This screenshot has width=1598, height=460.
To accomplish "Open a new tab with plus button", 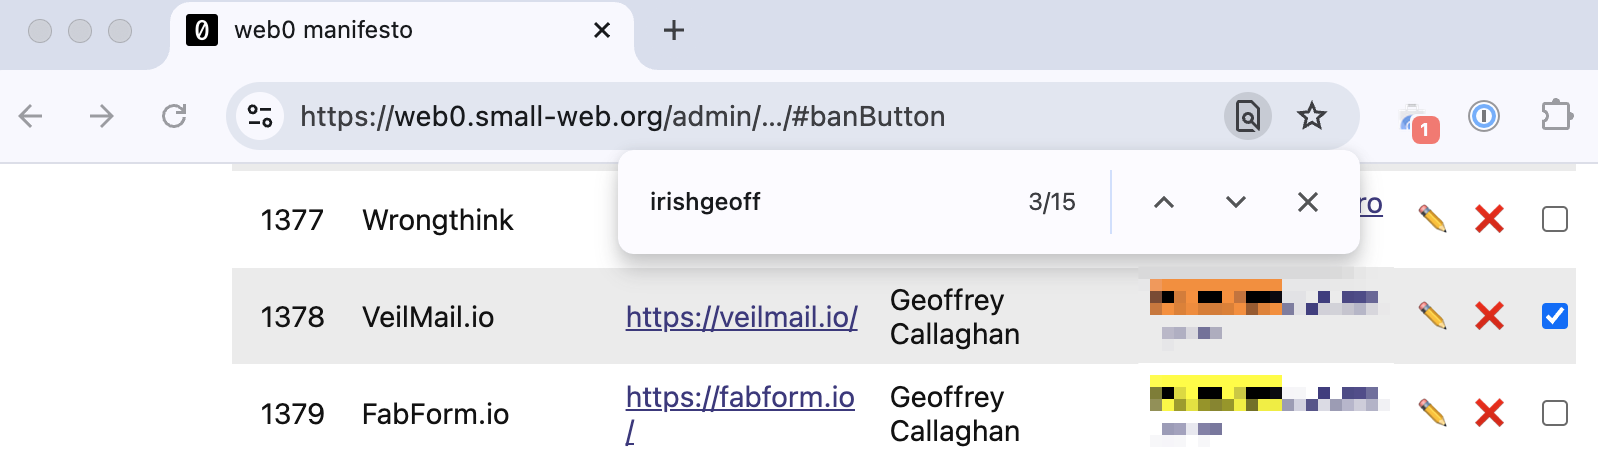I will 674,30.
